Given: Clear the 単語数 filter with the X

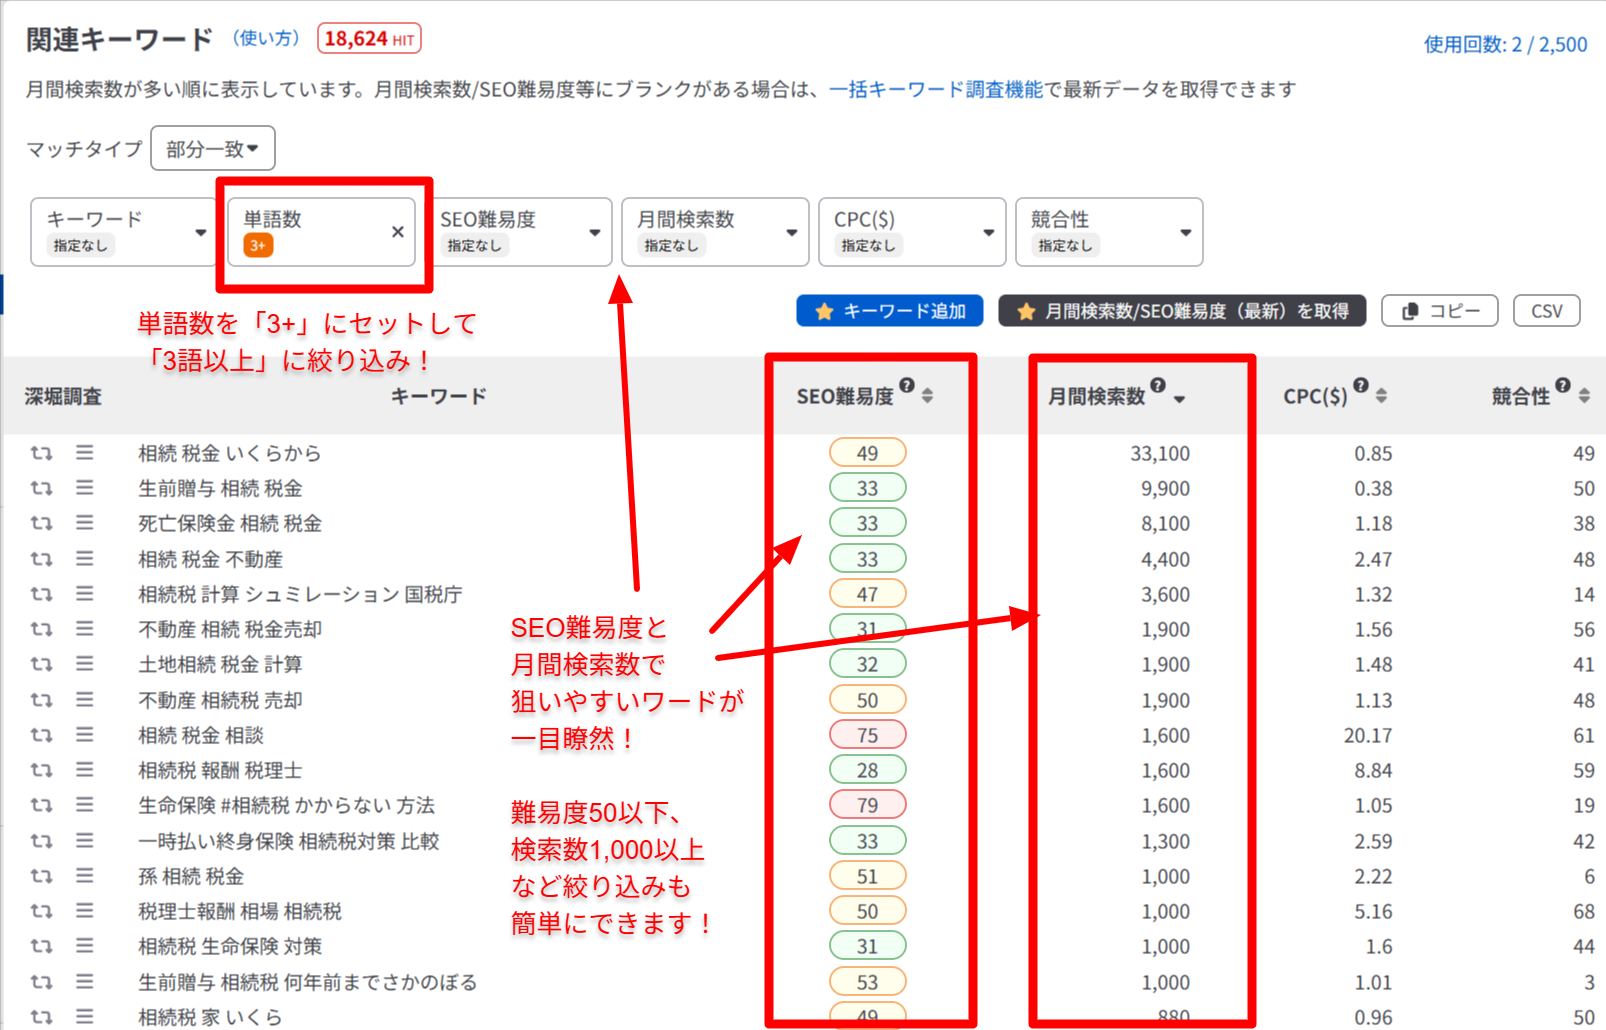Looking at the screenshot, I should (x=397, y=232).
